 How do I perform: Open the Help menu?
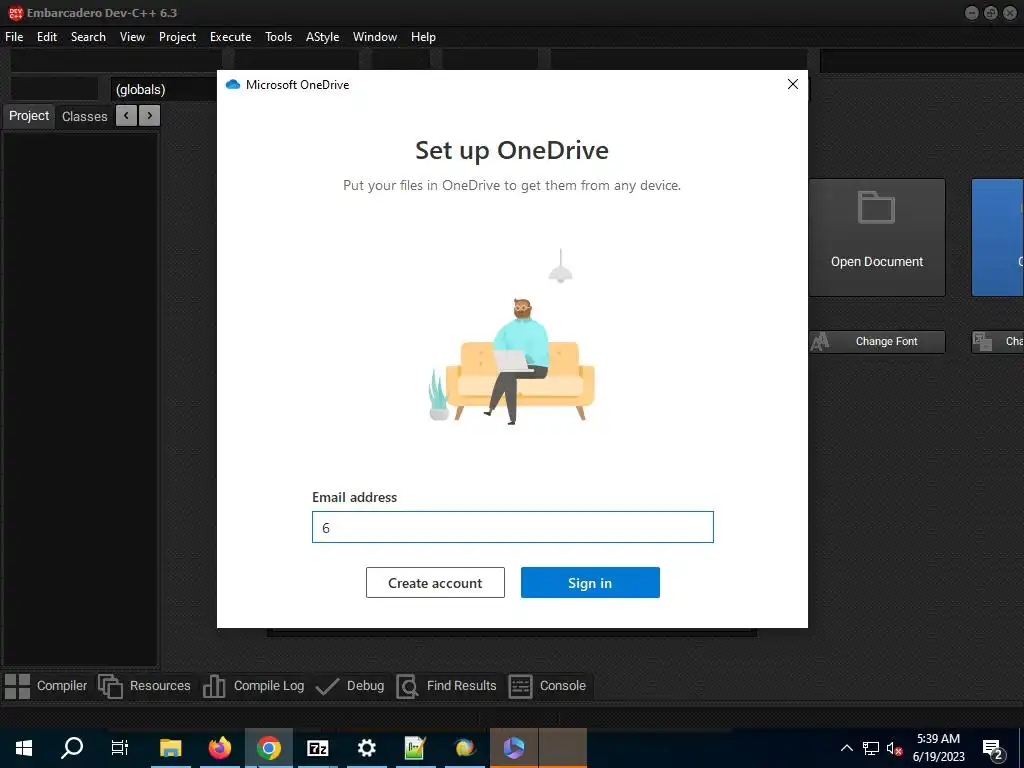pos(423,37)
